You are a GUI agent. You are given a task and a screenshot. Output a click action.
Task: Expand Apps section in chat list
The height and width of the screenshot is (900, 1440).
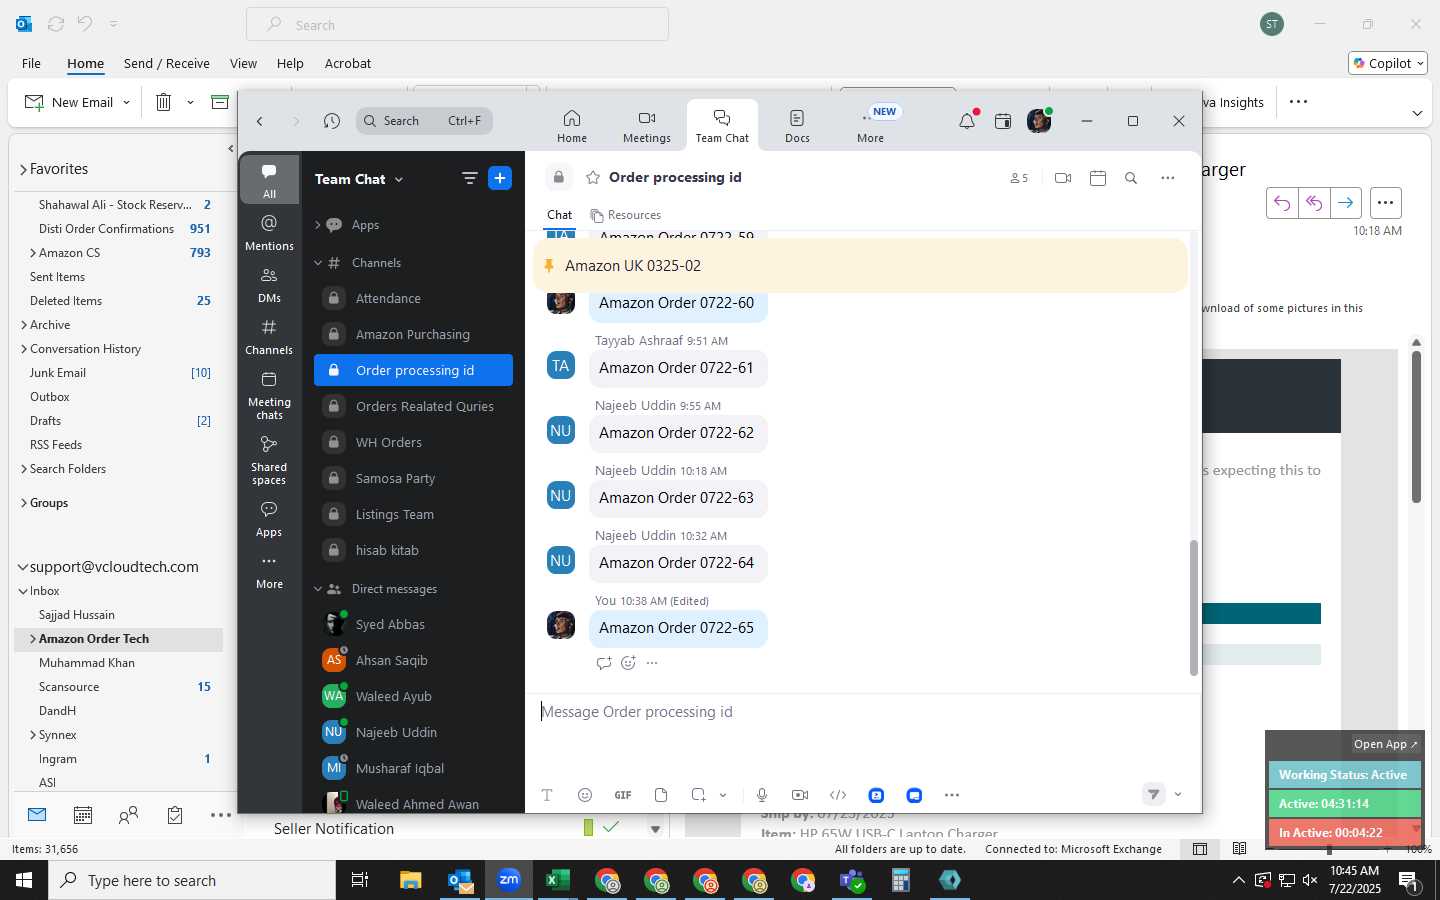(x=318, y=225)
